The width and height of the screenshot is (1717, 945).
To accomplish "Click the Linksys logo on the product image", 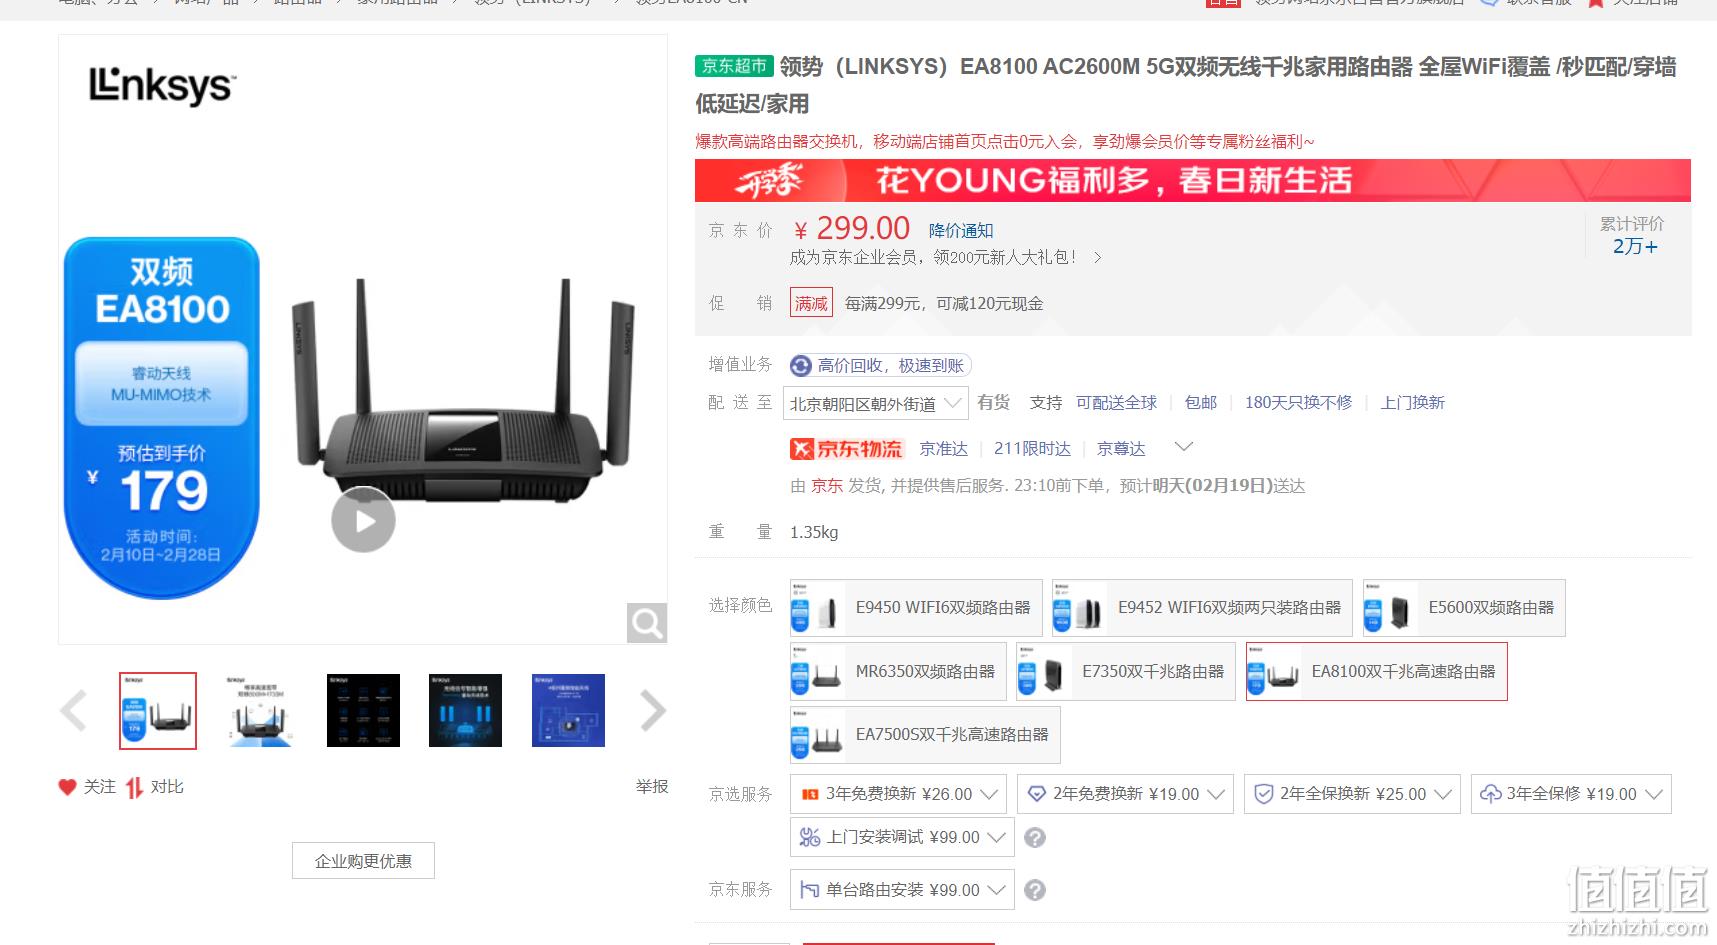I will [x=161, y=86].
